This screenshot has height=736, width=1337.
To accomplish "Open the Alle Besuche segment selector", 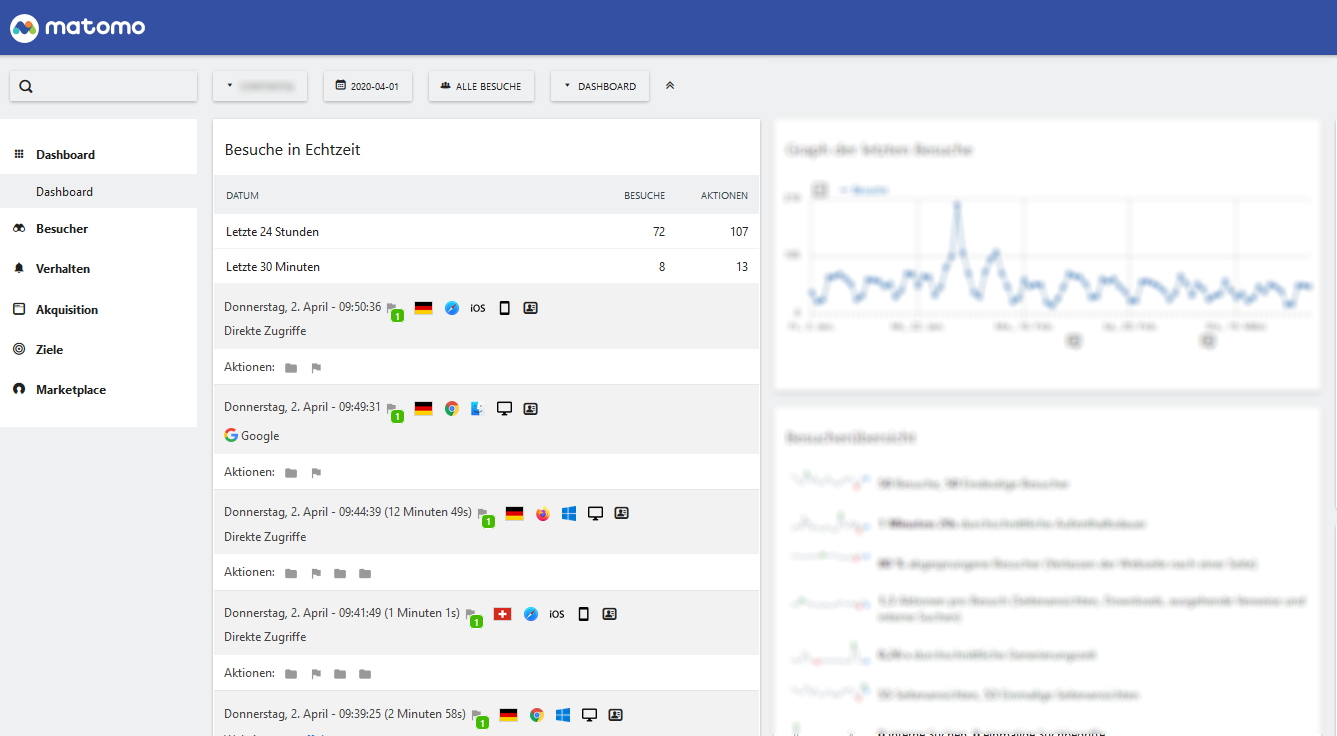I will click(x=481, y=86).
